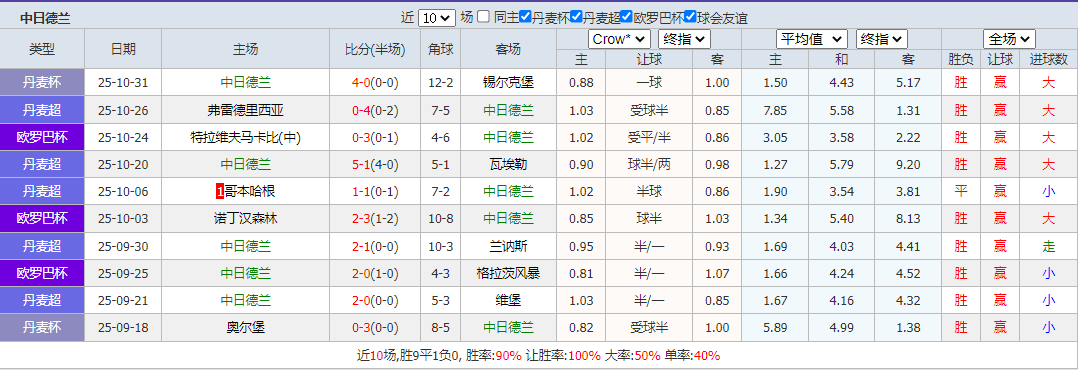
Task: Click handicap value 一球
Action: (x=649, y=83)
